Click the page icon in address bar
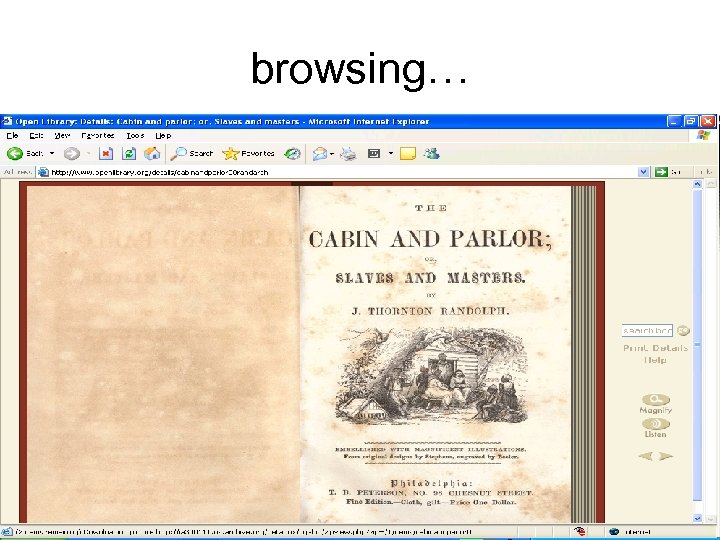 click(43, 172)
